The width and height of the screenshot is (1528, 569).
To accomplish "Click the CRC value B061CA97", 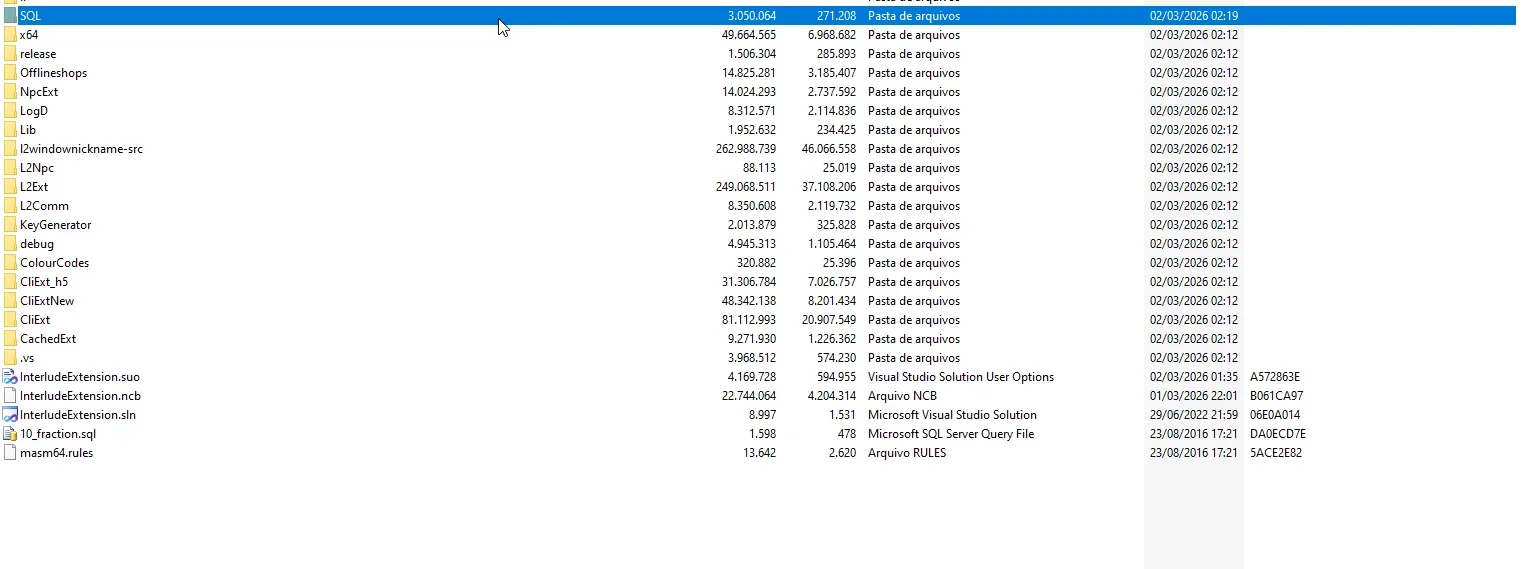I will coord(1276,396).
